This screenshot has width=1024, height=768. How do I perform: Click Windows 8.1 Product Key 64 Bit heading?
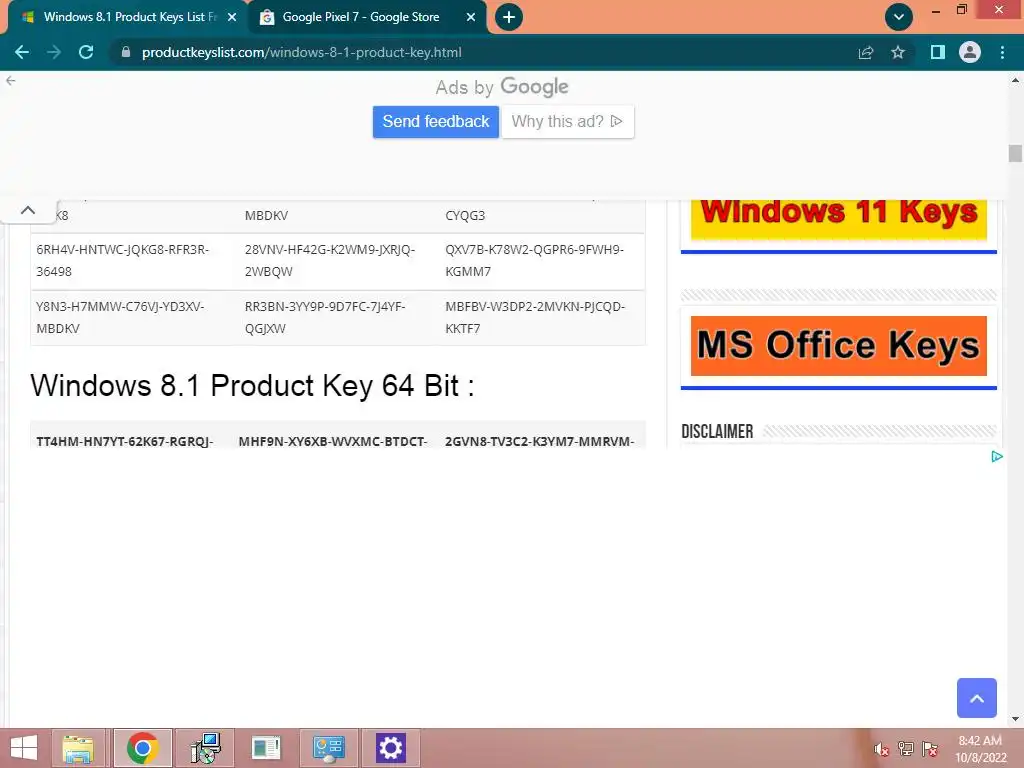pyautogui.click(x=252, y=385)
